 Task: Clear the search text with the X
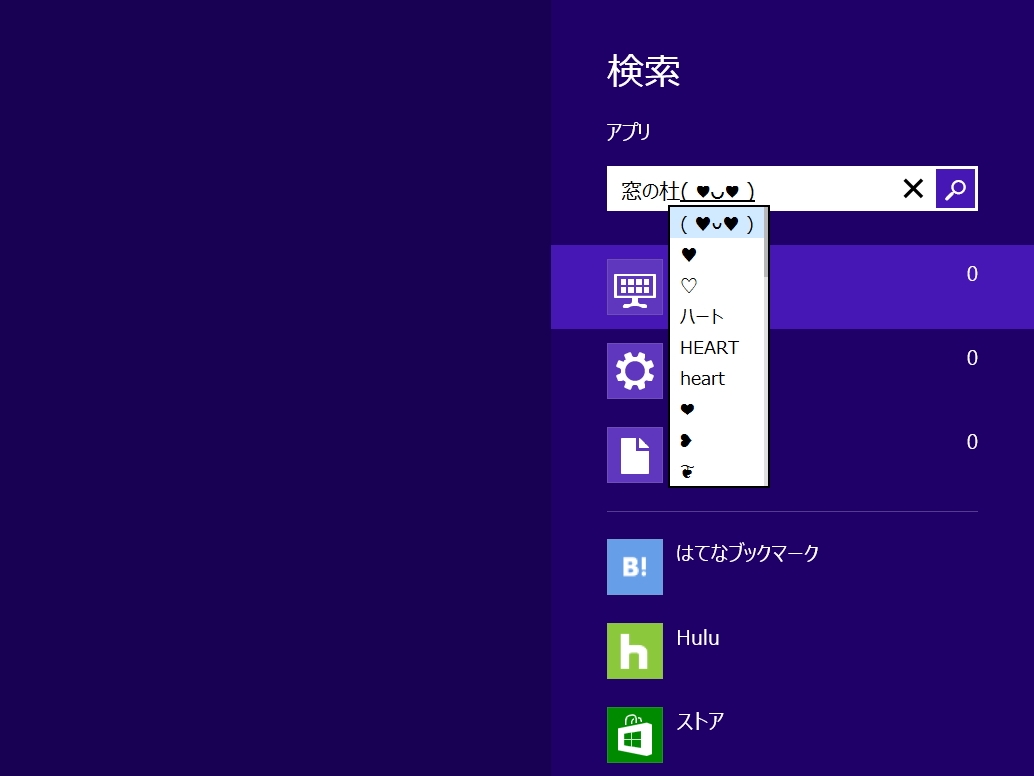[913, 188]
